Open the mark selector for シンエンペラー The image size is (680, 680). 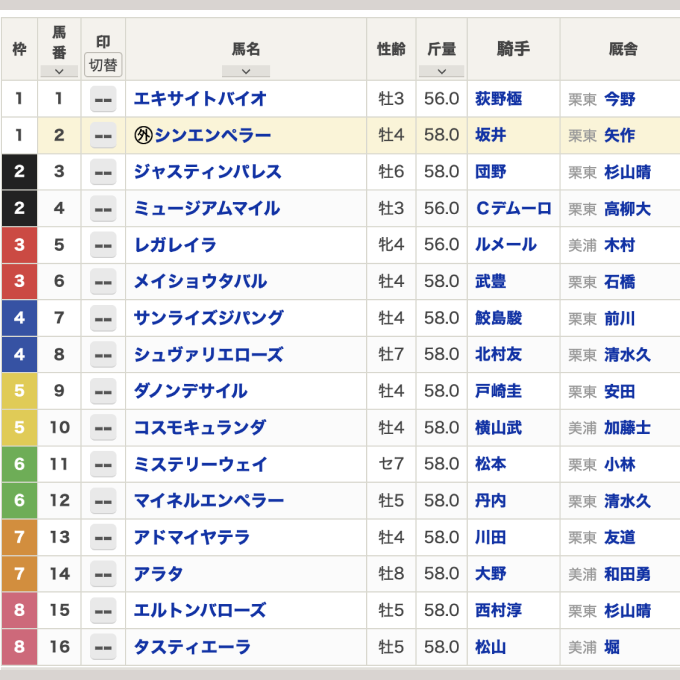pos(102,136)
